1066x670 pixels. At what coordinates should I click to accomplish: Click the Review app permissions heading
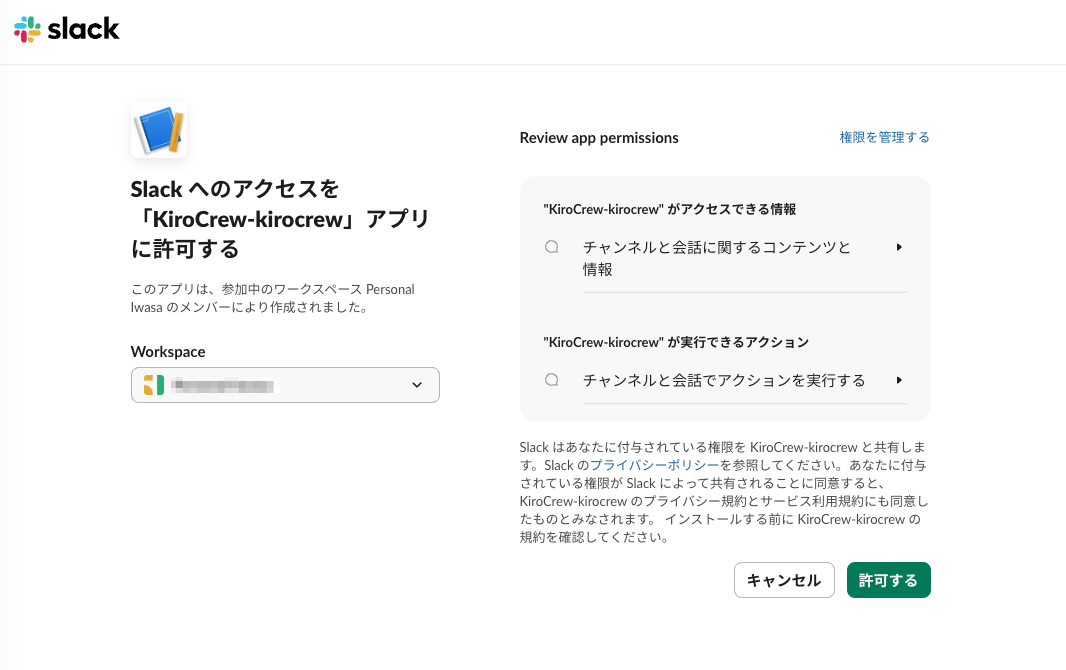point(599,138)
